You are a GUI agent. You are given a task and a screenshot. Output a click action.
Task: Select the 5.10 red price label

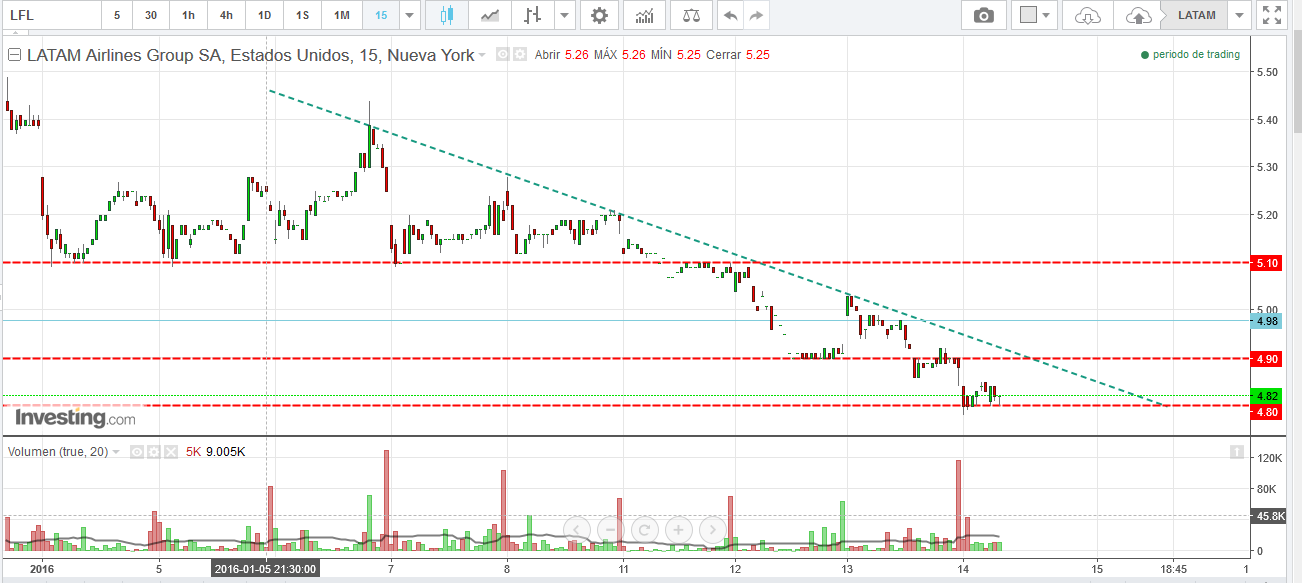[x=1268, y=263]
